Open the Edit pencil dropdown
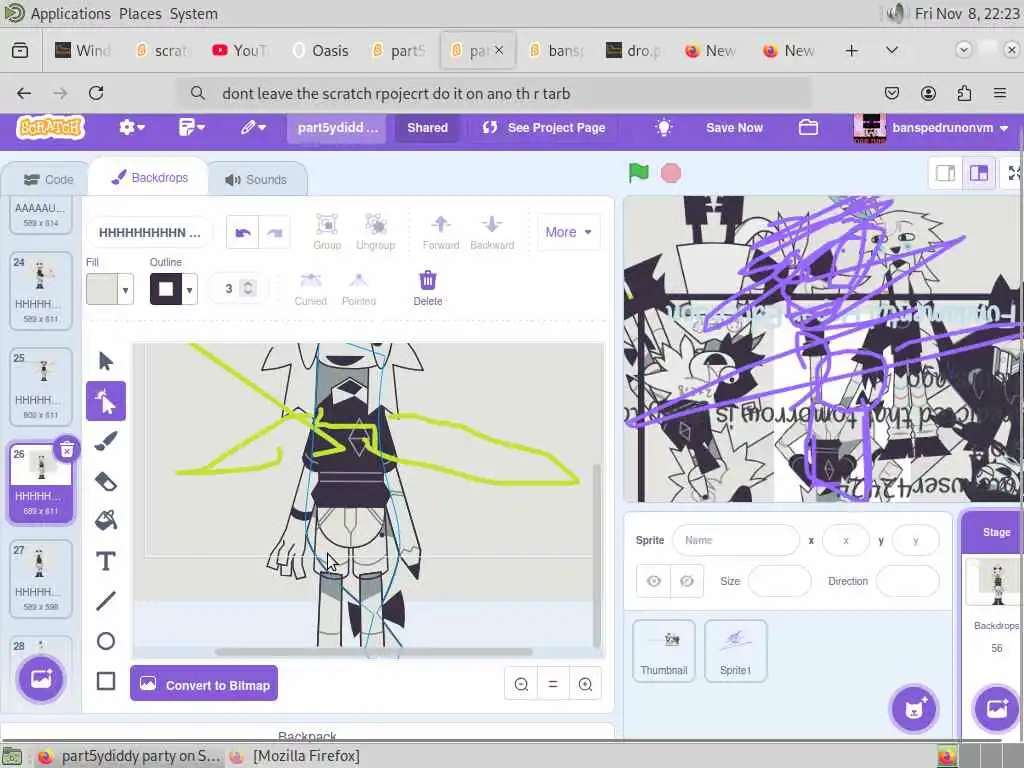 [253, 127]
